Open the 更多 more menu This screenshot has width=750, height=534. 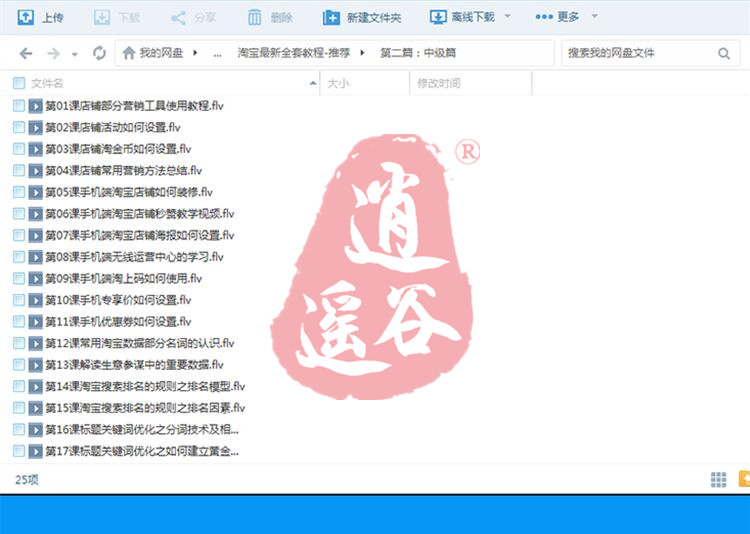point(557,17)
